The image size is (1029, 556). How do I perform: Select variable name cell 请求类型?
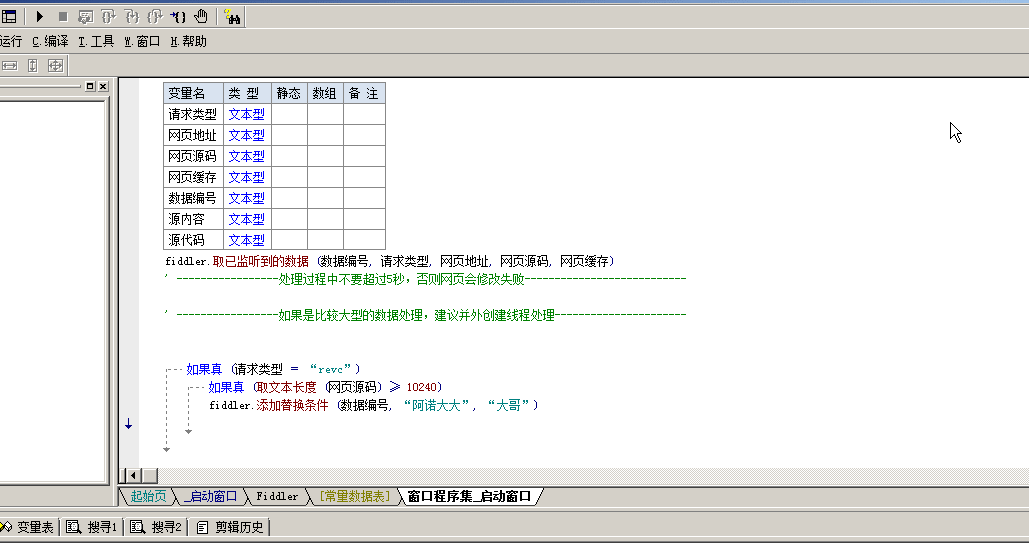point(193,114)
